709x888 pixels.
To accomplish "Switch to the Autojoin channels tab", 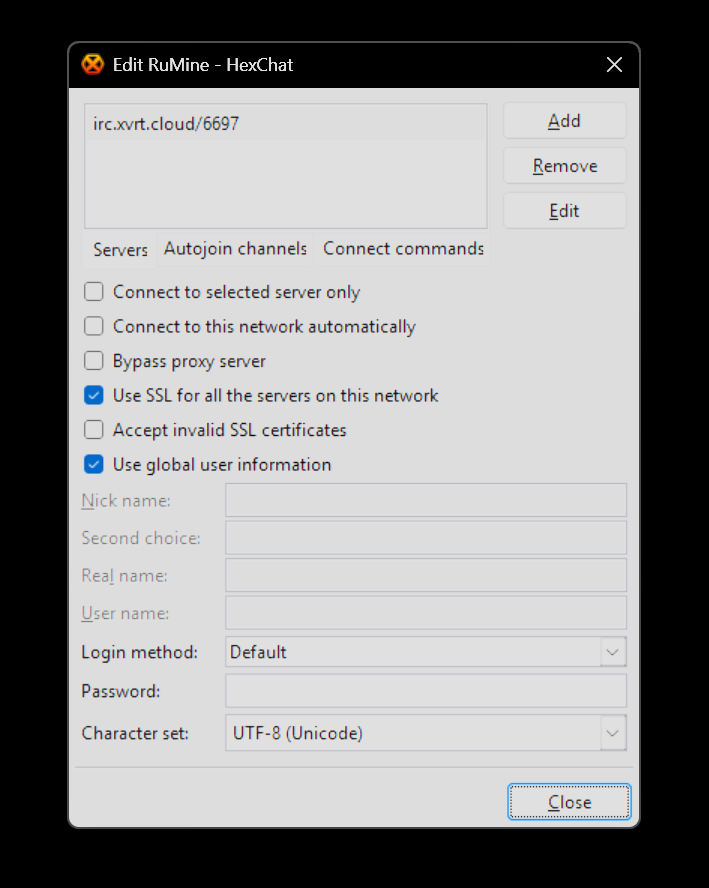I will point(235,249).
